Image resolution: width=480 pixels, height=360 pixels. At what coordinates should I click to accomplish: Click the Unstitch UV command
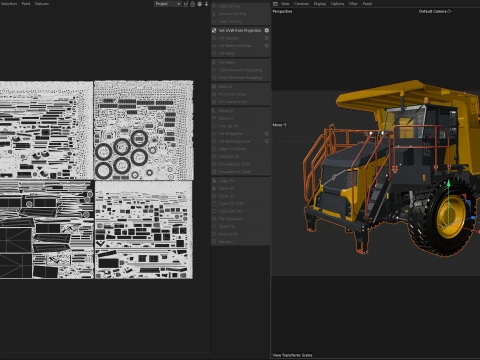(x=240, y=157)
